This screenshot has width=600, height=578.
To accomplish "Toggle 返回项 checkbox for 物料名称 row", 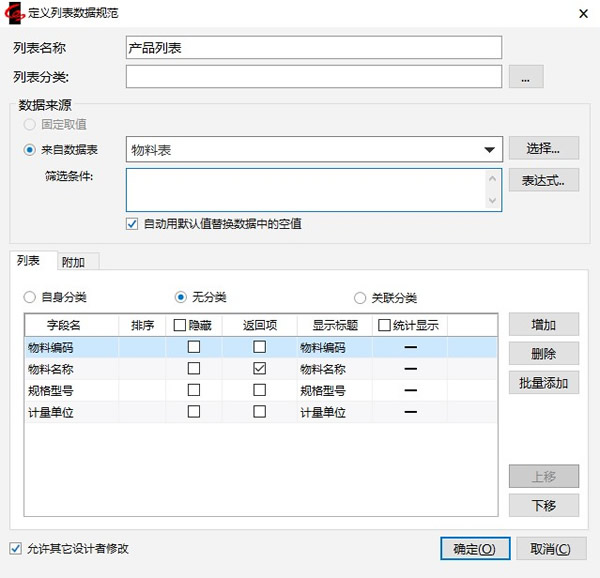I will (x=260, y=369).
